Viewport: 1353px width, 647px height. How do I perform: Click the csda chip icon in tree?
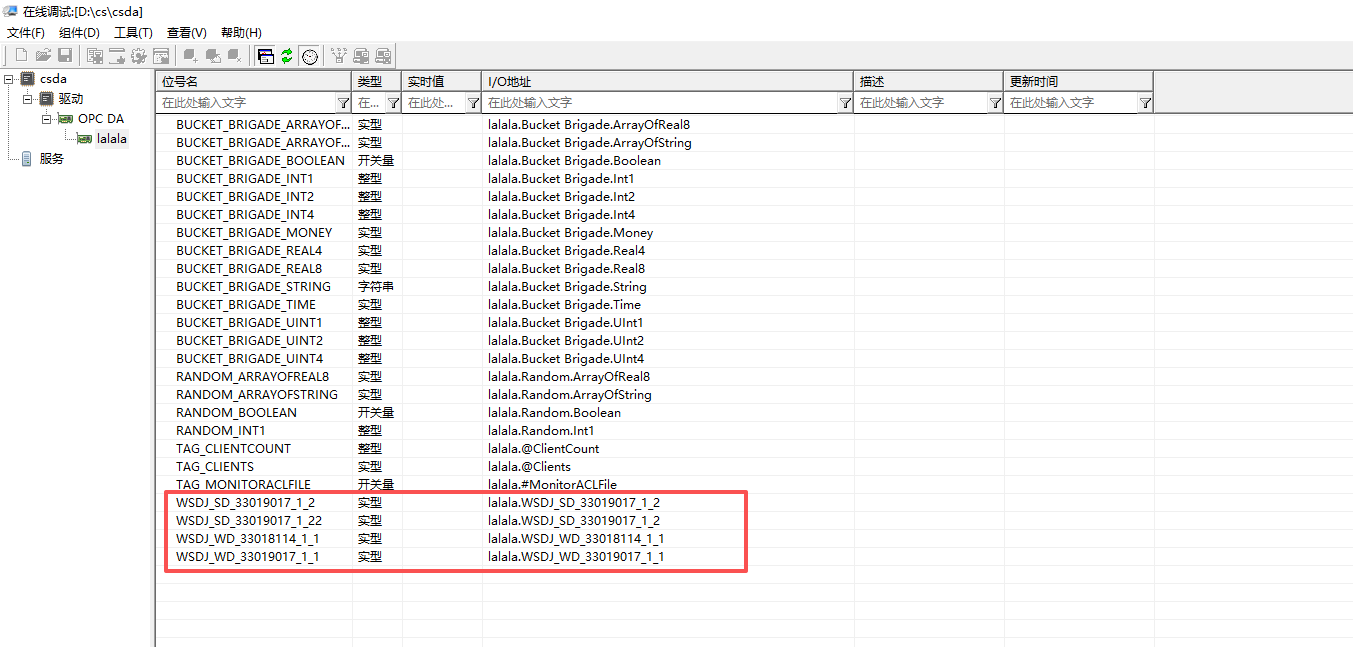tap(28, 79)
